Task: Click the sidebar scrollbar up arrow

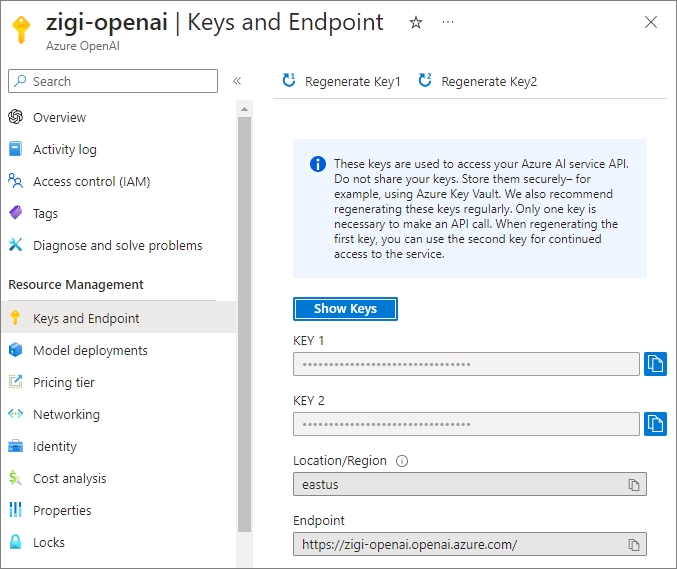Action: (244, 109)
